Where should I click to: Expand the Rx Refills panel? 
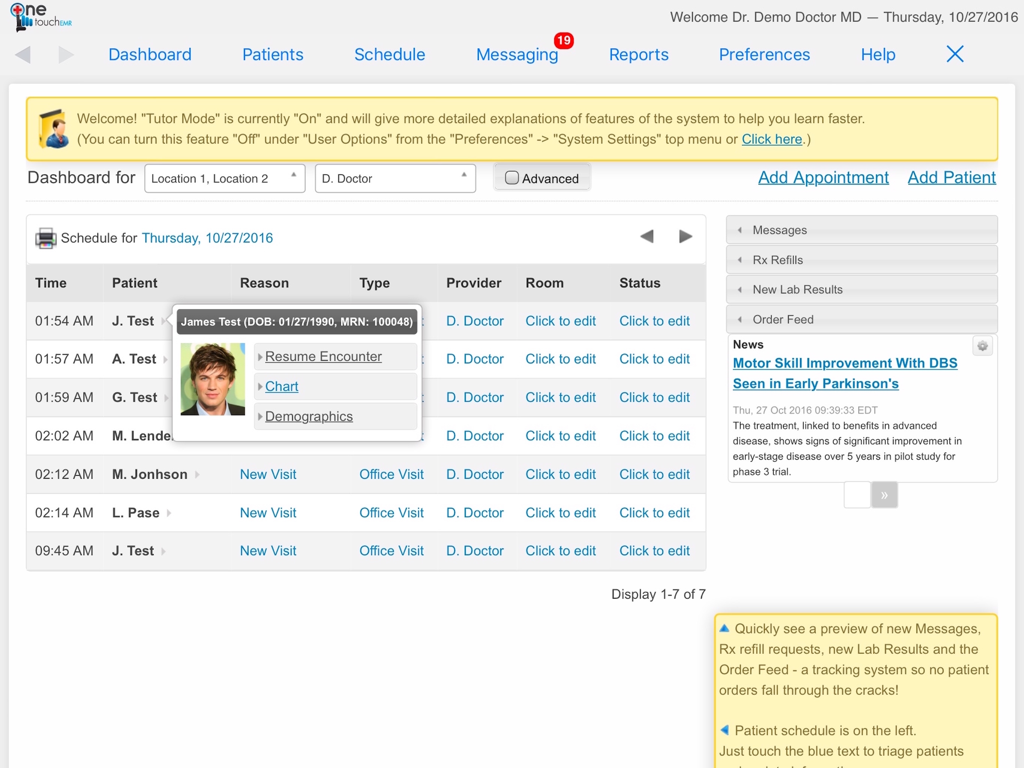[861, 260]
